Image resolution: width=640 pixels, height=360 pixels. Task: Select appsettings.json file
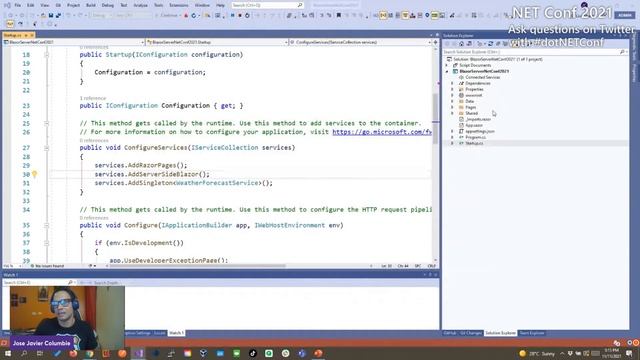(x=480, y=131)
